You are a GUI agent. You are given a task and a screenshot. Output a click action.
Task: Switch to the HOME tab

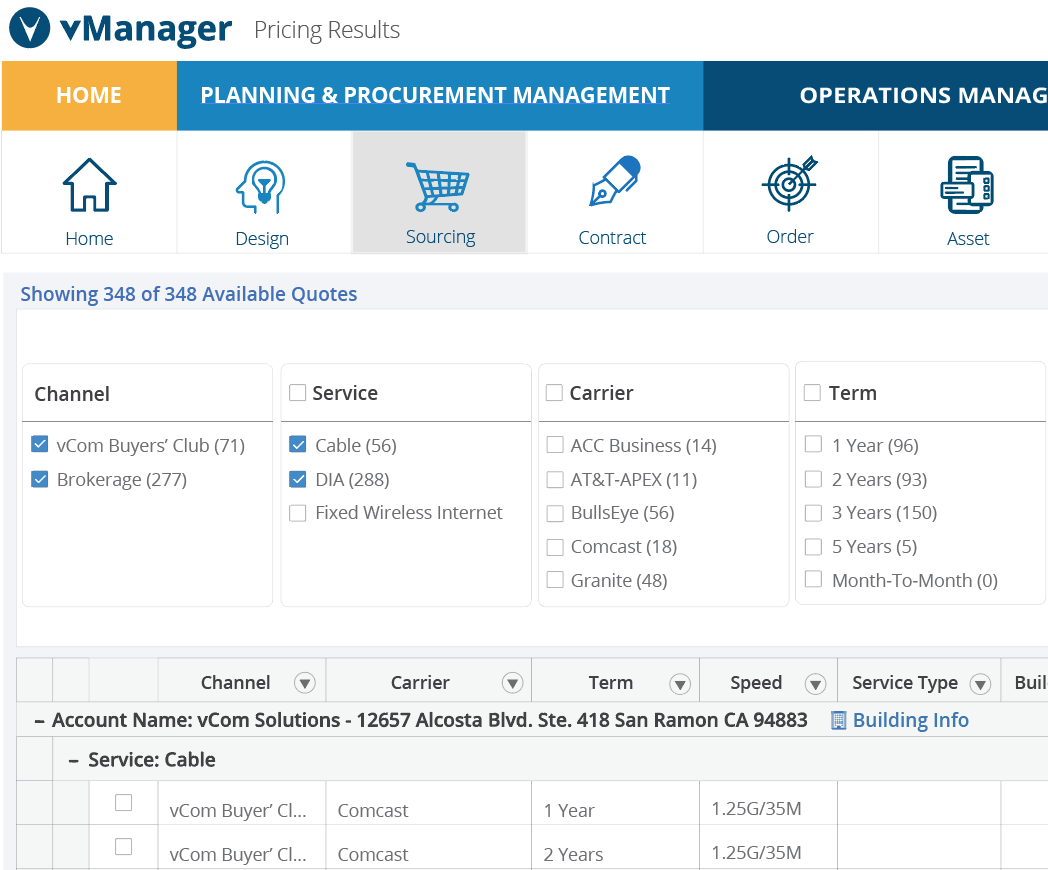point(88,95)
